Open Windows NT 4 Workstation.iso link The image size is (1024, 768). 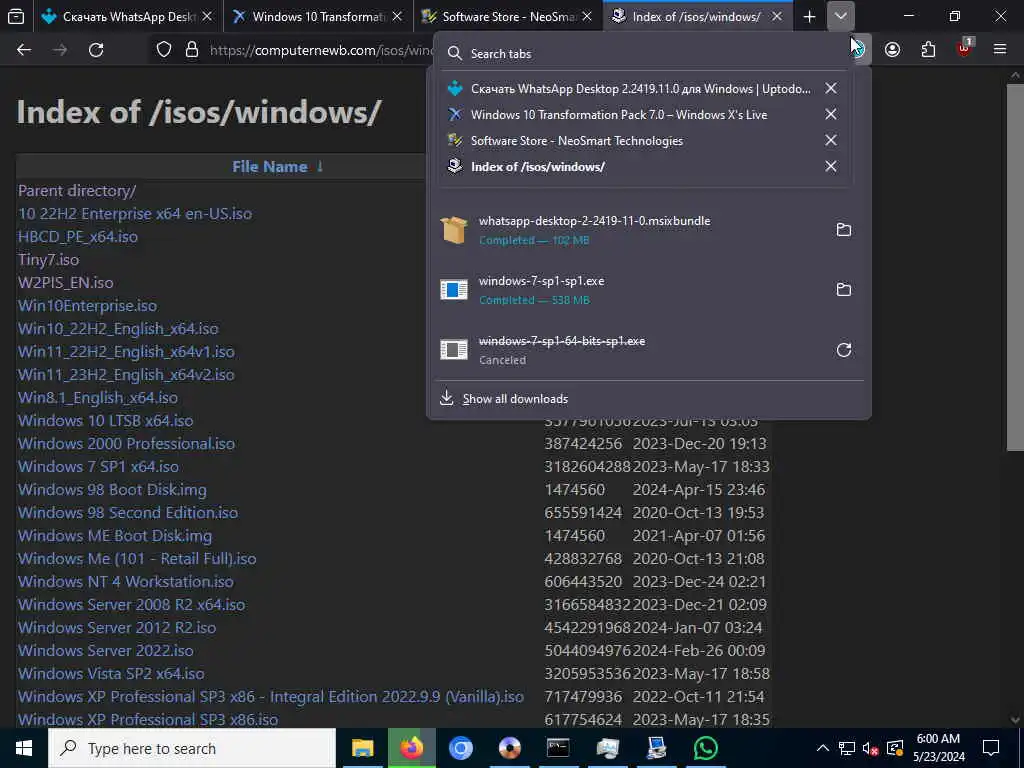125,581
